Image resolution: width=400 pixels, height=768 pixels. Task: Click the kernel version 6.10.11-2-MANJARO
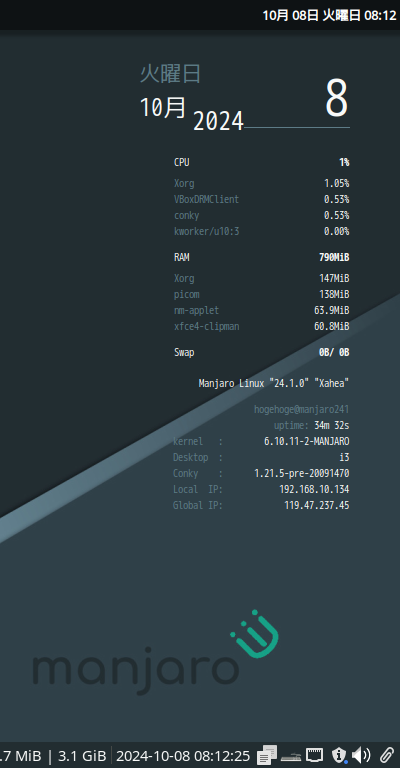[306, 441]
